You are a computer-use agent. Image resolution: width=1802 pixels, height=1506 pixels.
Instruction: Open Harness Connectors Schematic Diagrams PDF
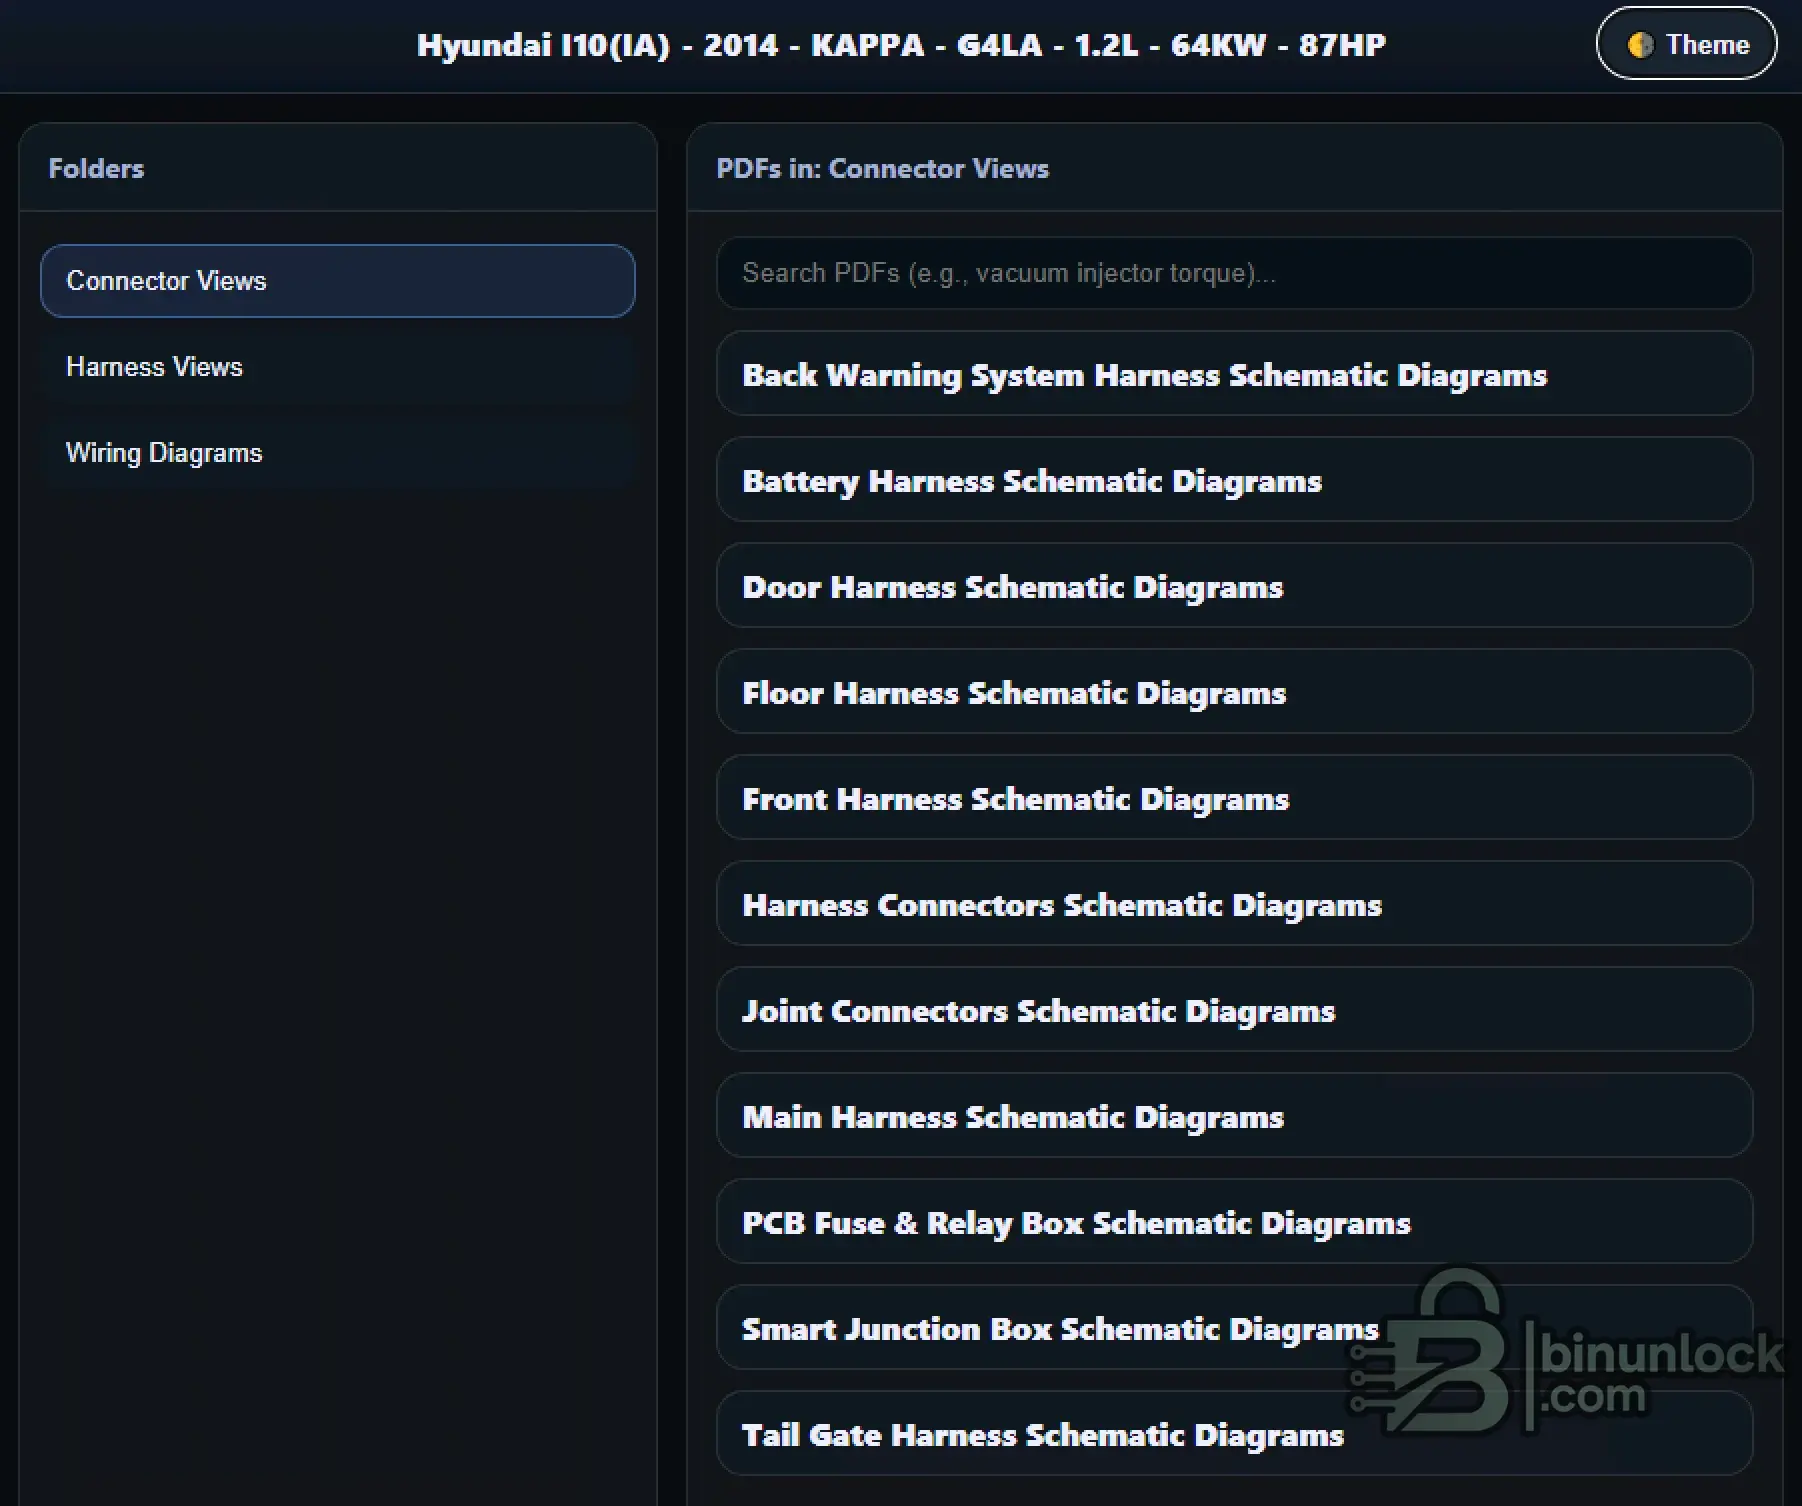[1234, 904]
